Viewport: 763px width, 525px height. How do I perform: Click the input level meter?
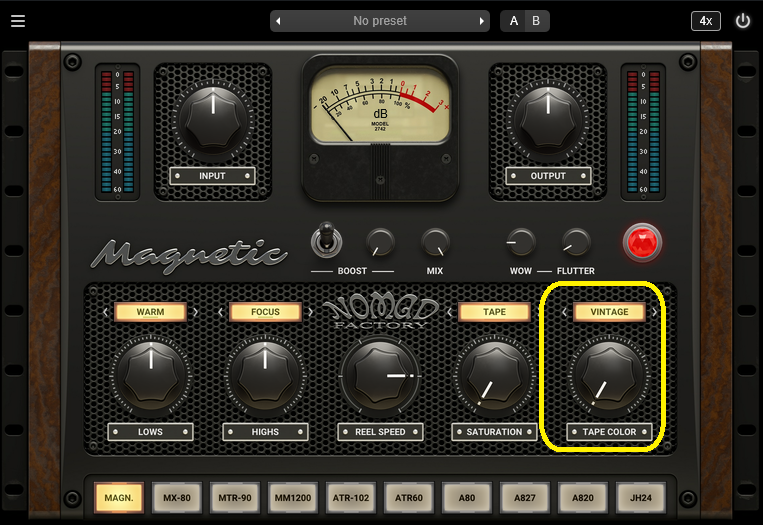pyautogui.click(x=117, y=132)
